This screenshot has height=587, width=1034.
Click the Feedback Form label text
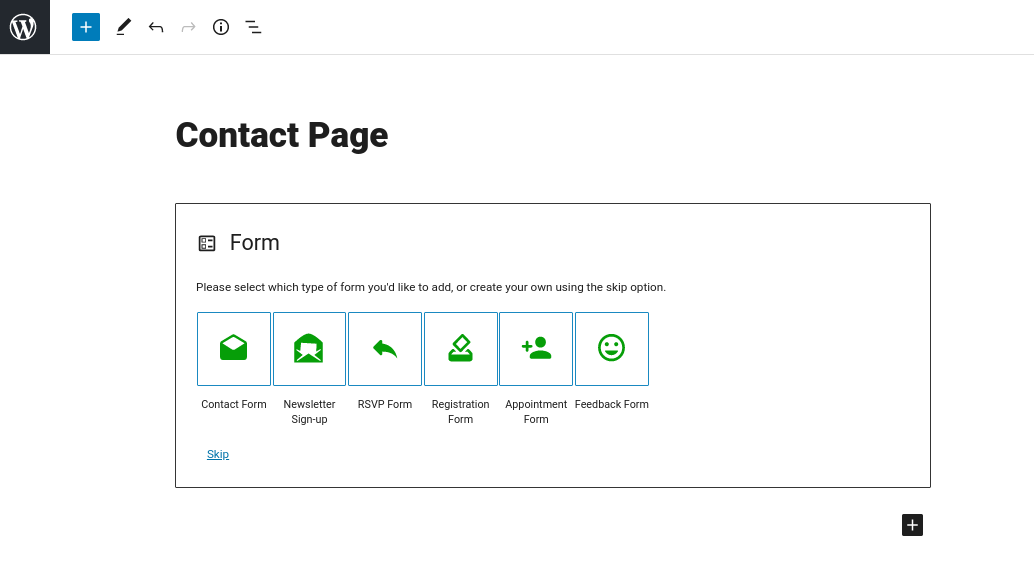coord(612,404)
